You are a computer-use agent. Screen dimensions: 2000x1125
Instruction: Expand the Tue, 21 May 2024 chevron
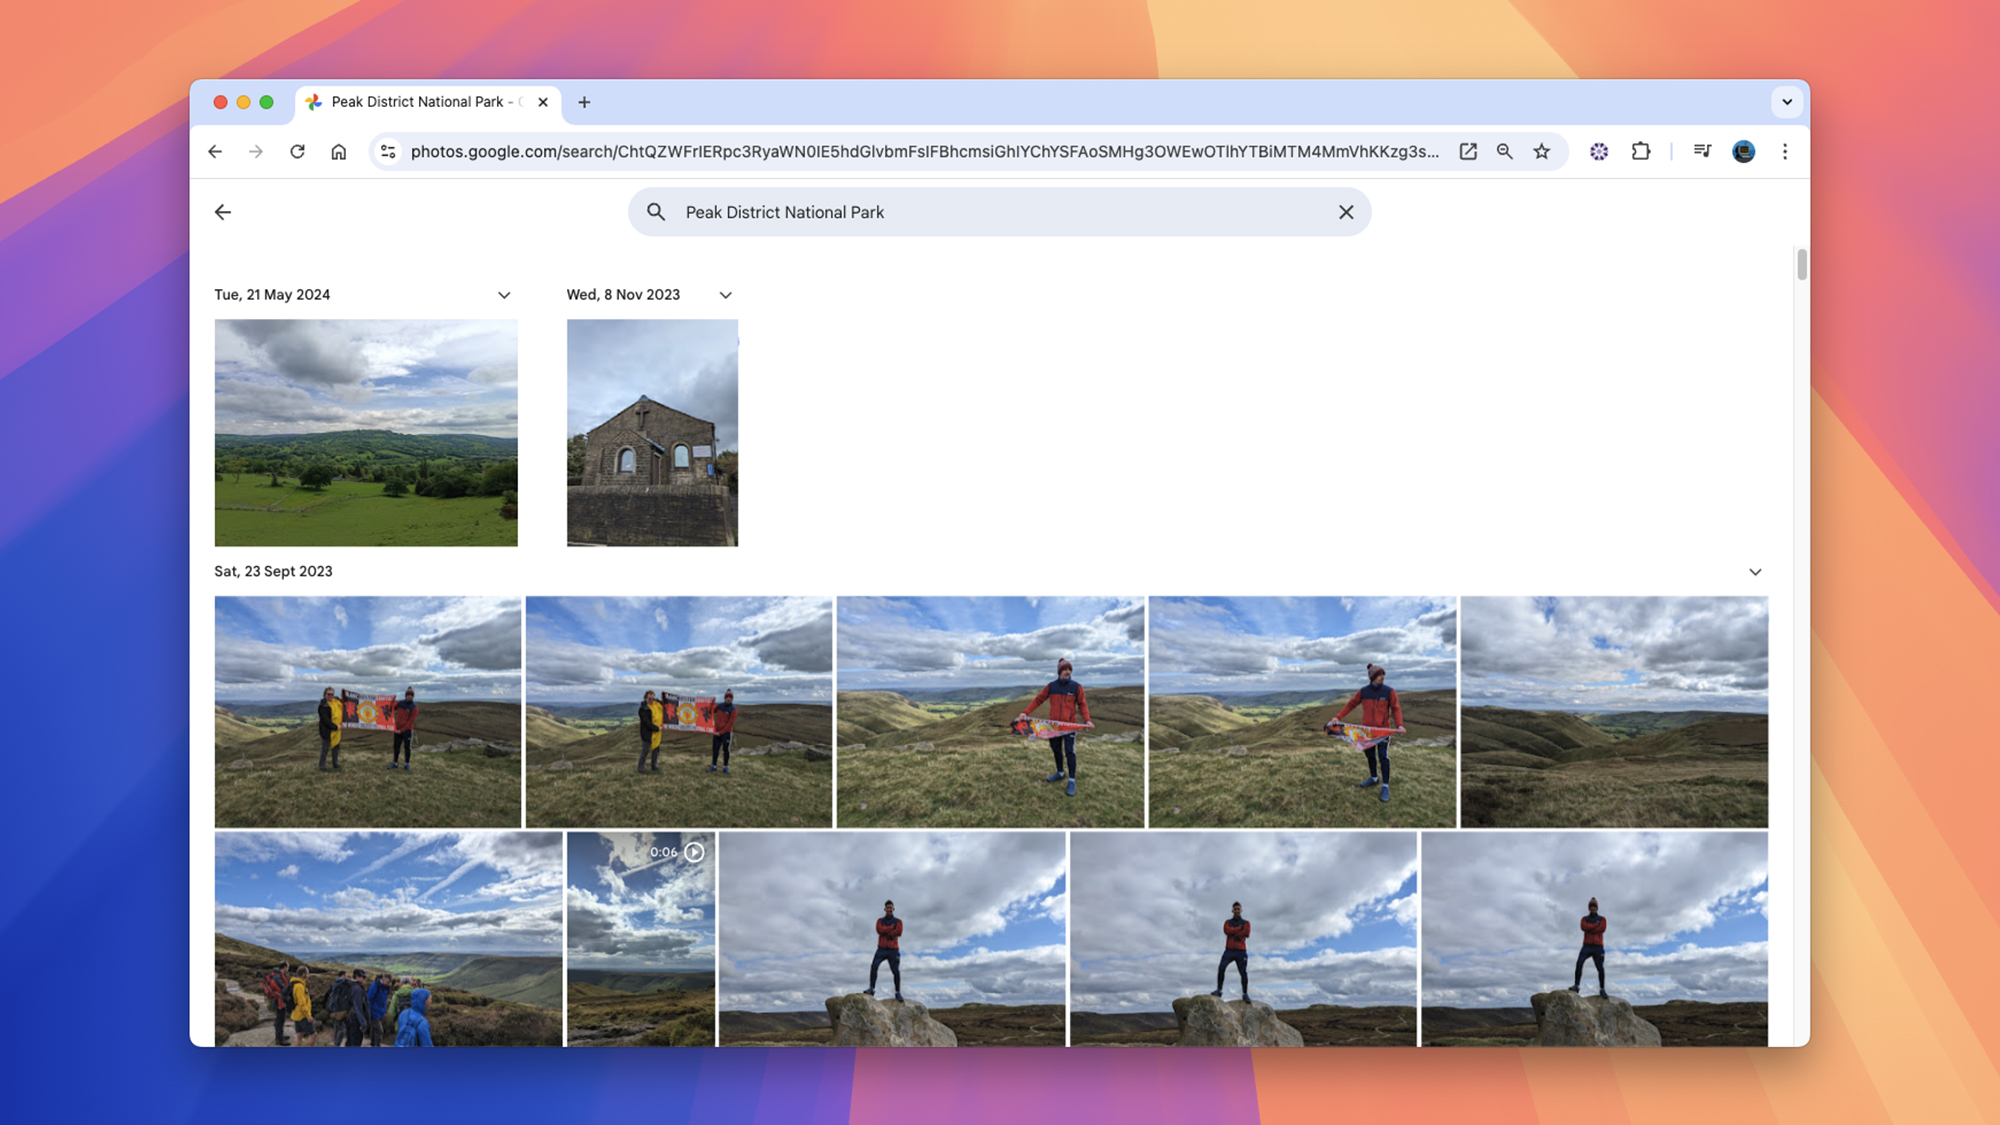coord(504,295)
